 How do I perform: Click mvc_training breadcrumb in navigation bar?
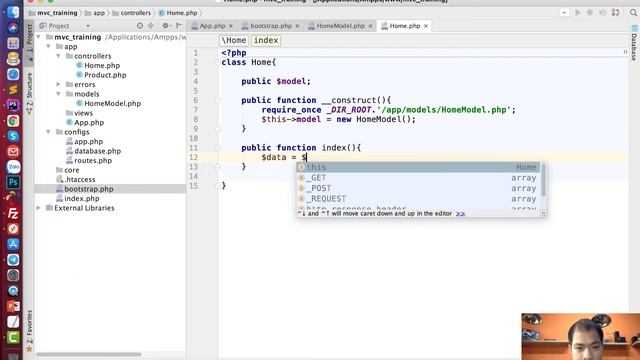point(53,13)
